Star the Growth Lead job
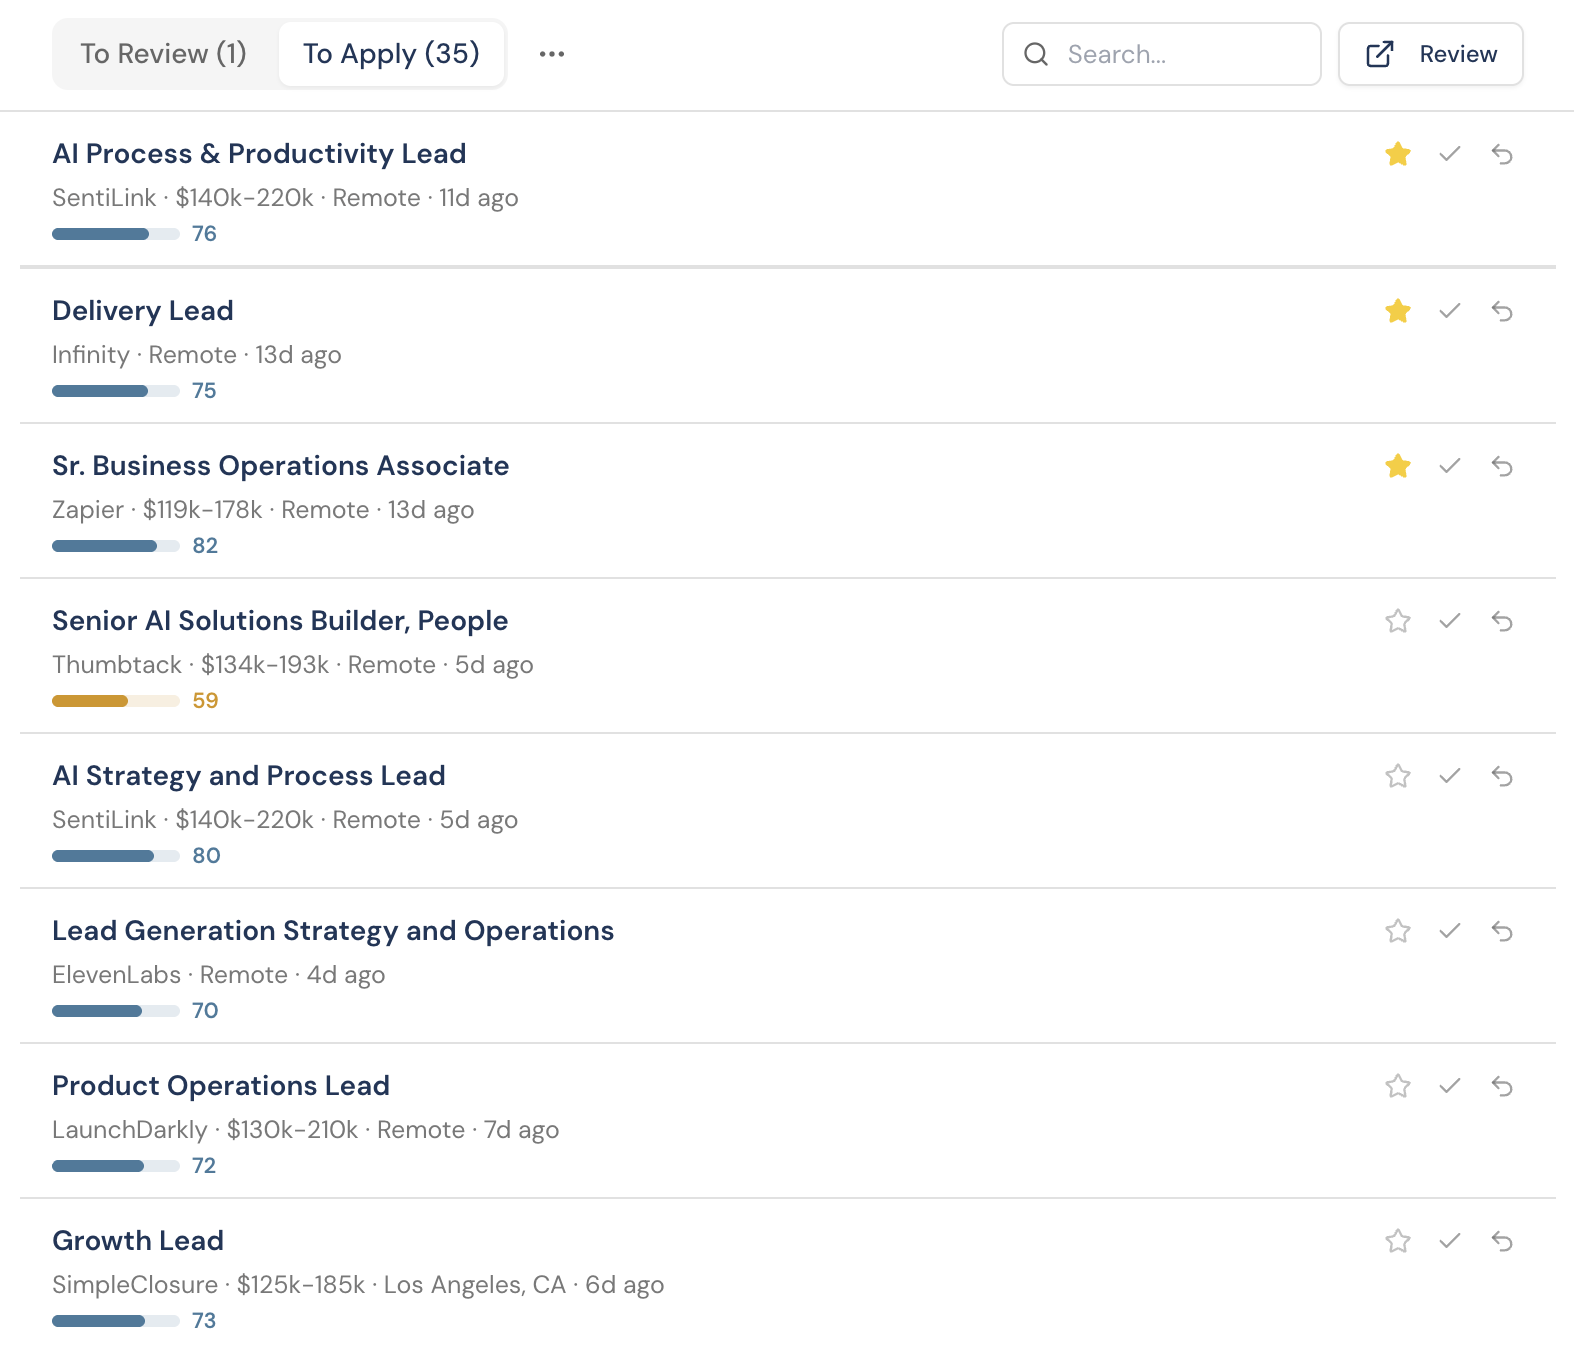 point(1398,1241)
